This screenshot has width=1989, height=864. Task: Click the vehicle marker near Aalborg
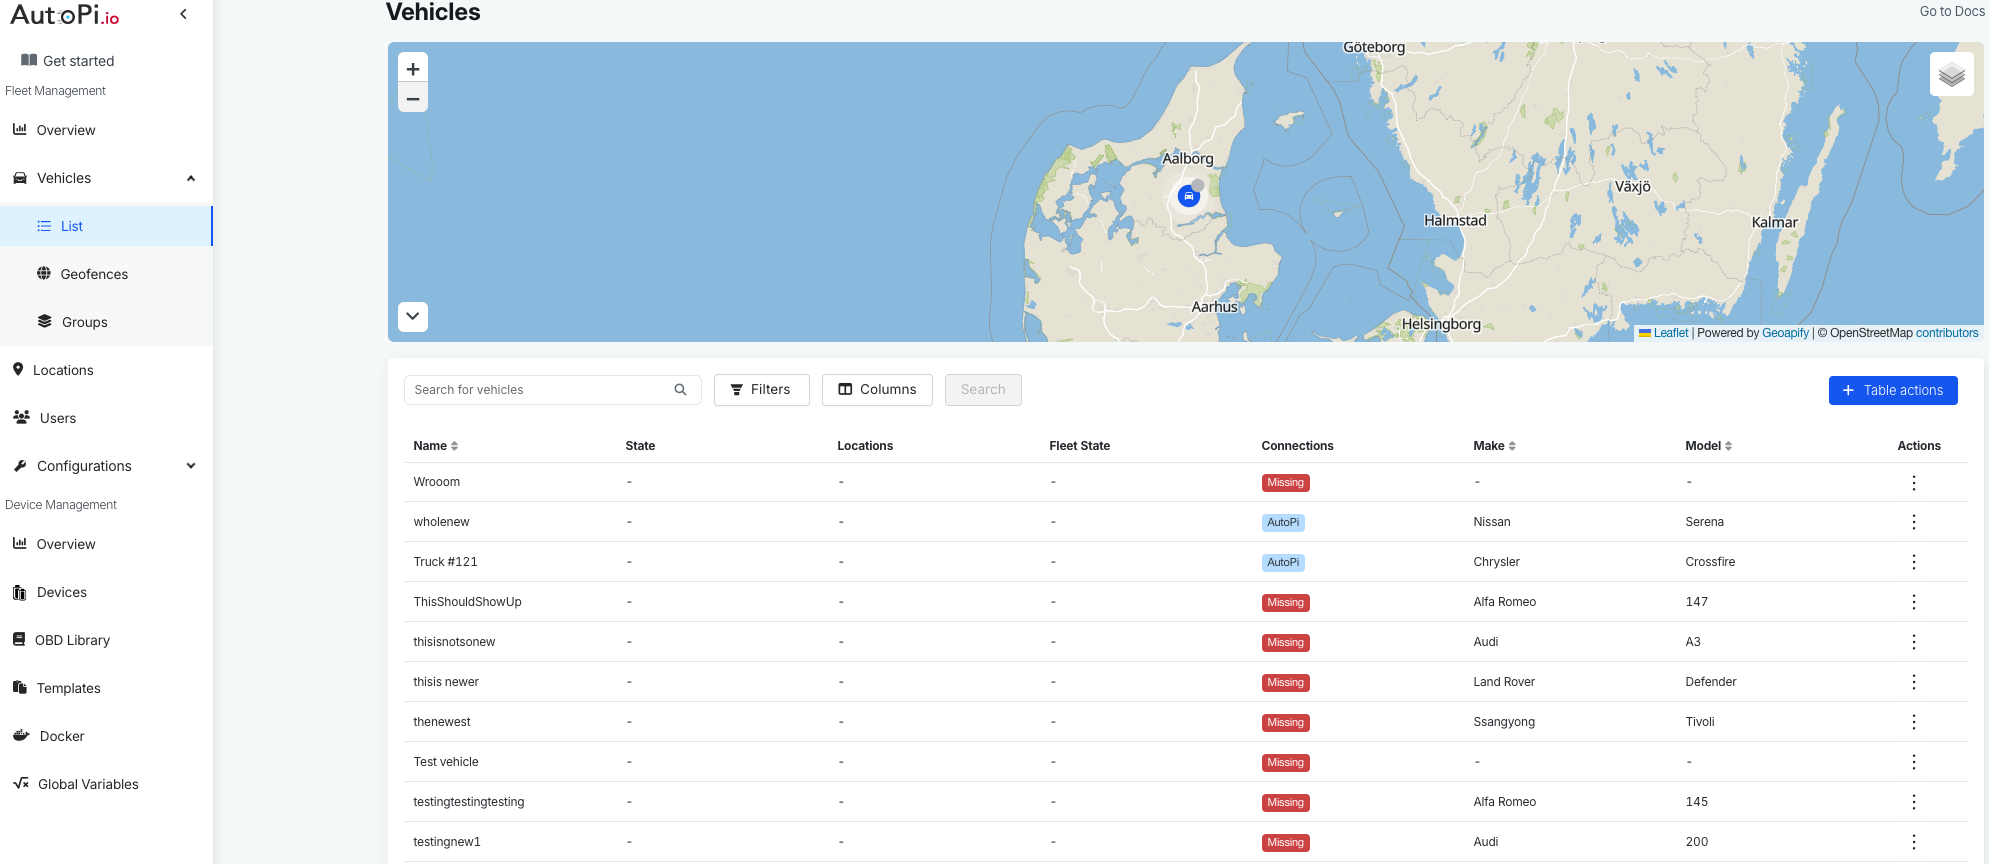tap(1188, 196)
